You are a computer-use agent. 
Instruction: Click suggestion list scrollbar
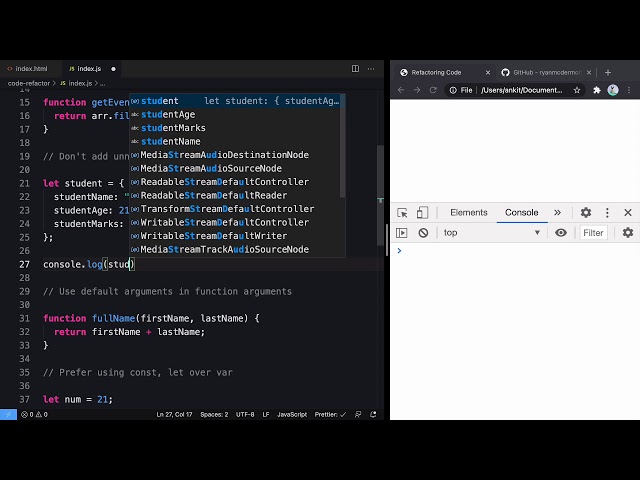coord(342,146)
